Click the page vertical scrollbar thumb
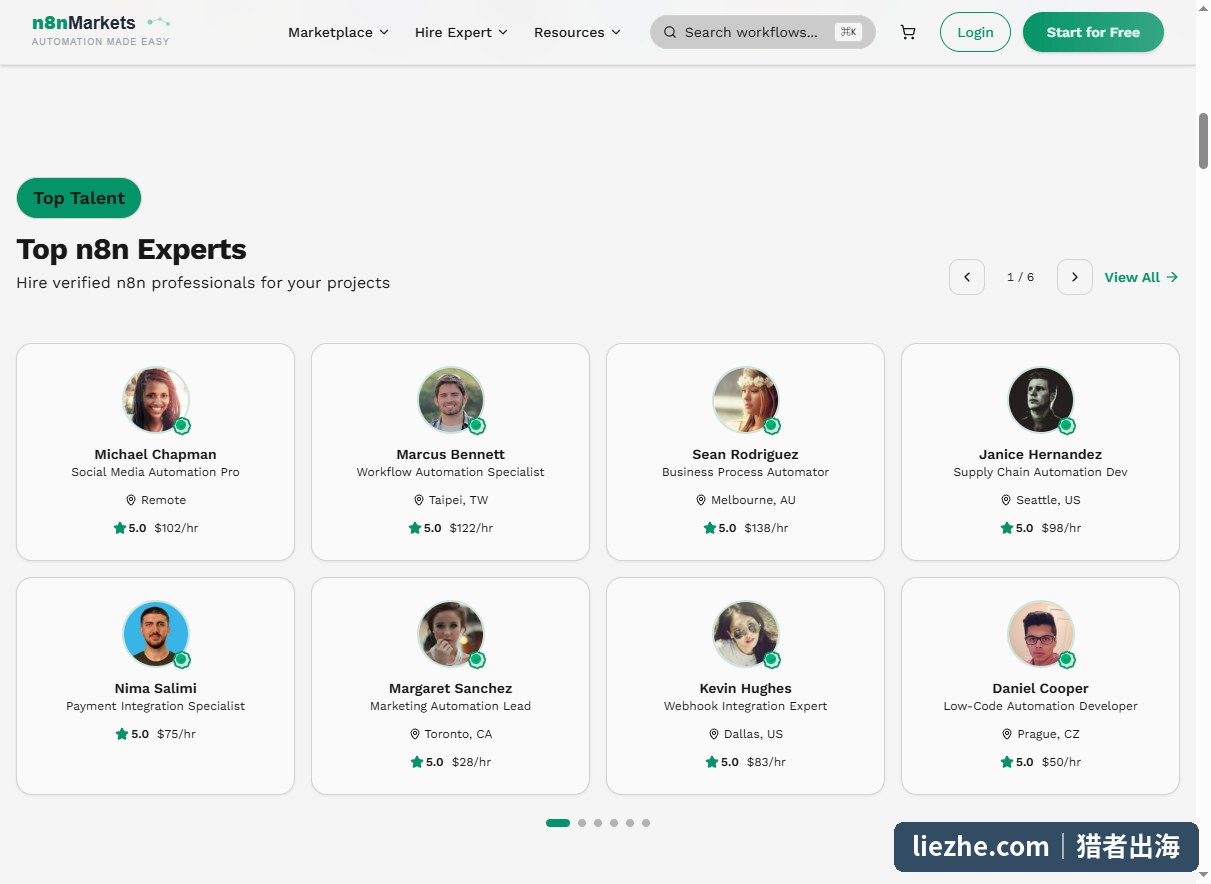Image resolution: width=1211 pixels, height=884 pixels. (1203, 142)
